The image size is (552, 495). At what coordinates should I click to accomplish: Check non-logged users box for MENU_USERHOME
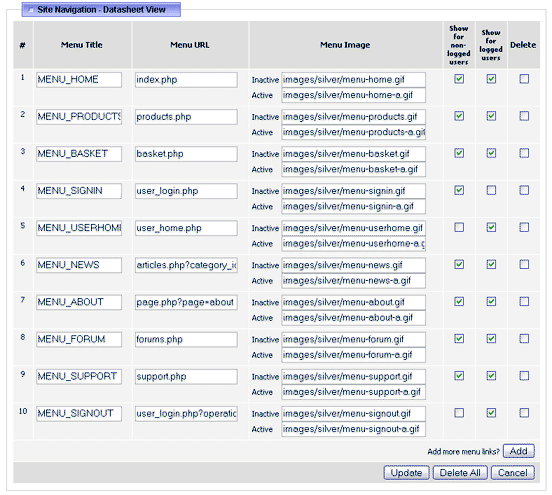[459, 227]
